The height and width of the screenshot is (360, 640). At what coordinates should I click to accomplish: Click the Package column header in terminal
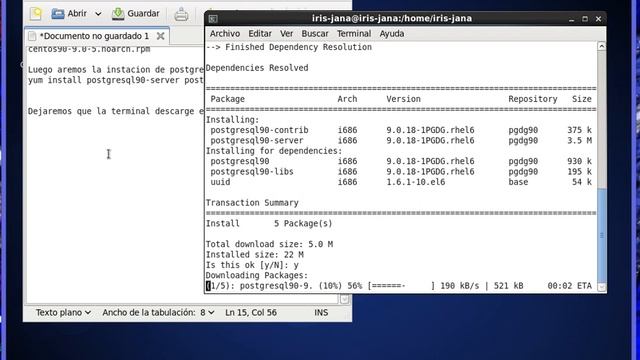point(227,99)
